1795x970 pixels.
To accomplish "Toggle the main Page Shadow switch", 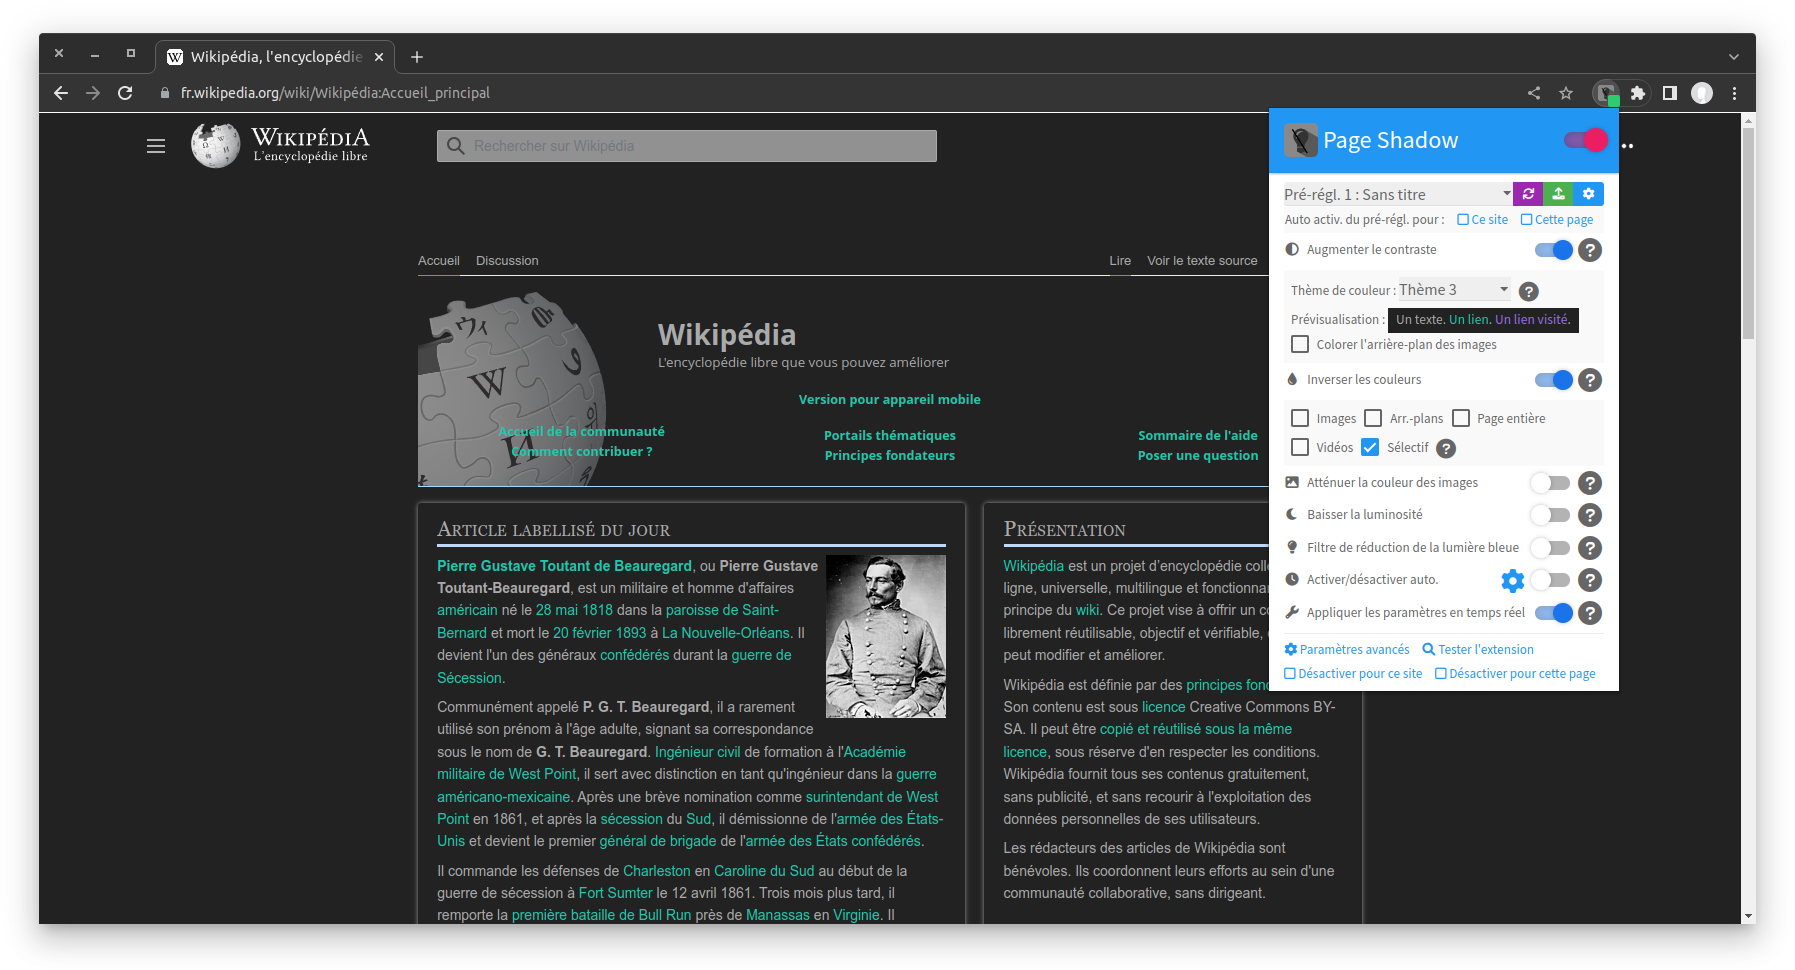I will coord(1586,140).
